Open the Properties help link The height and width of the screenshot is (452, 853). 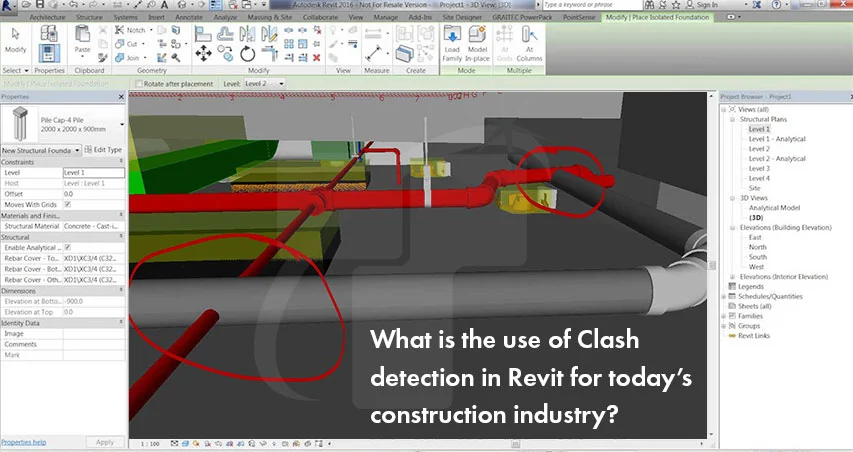[23, 442]
